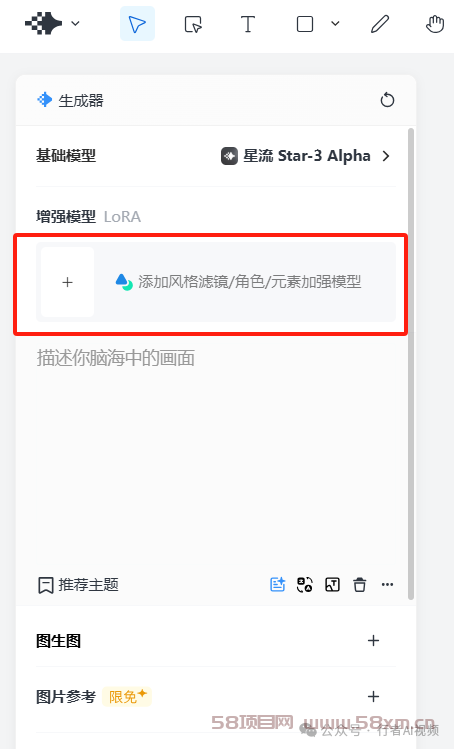Choose the frame selection tool
Screen dimensions: 454x749
tap(193, 24)
